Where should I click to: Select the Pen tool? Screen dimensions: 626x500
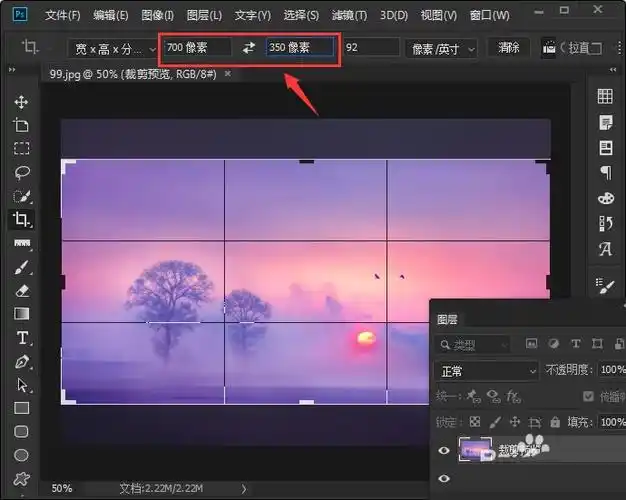[22, 362]
